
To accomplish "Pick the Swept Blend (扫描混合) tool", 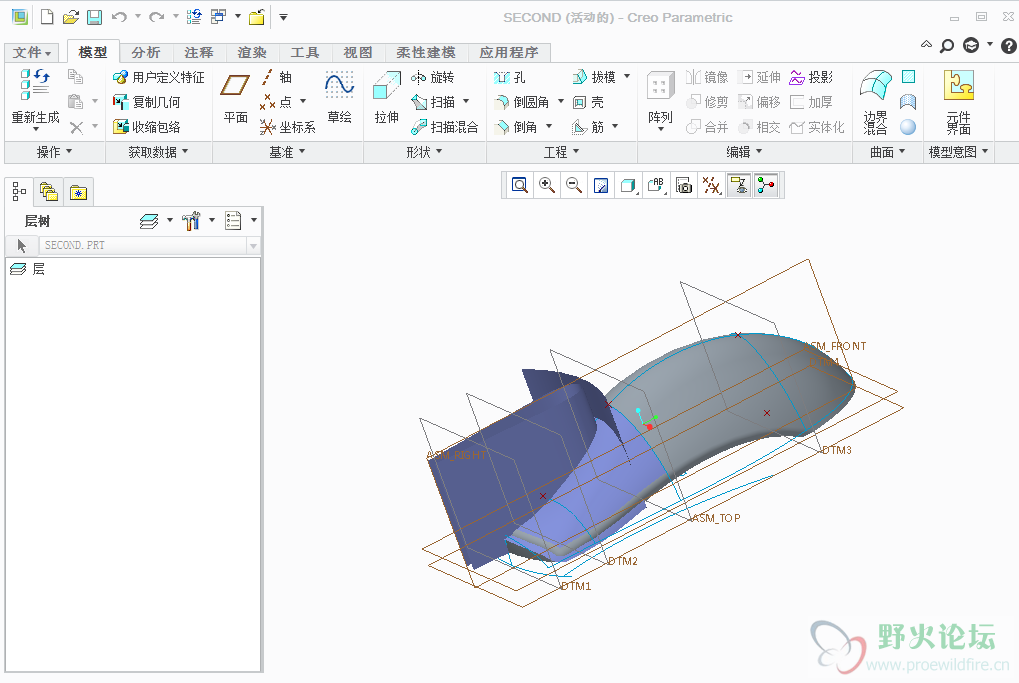I will (x=445, y=127).
